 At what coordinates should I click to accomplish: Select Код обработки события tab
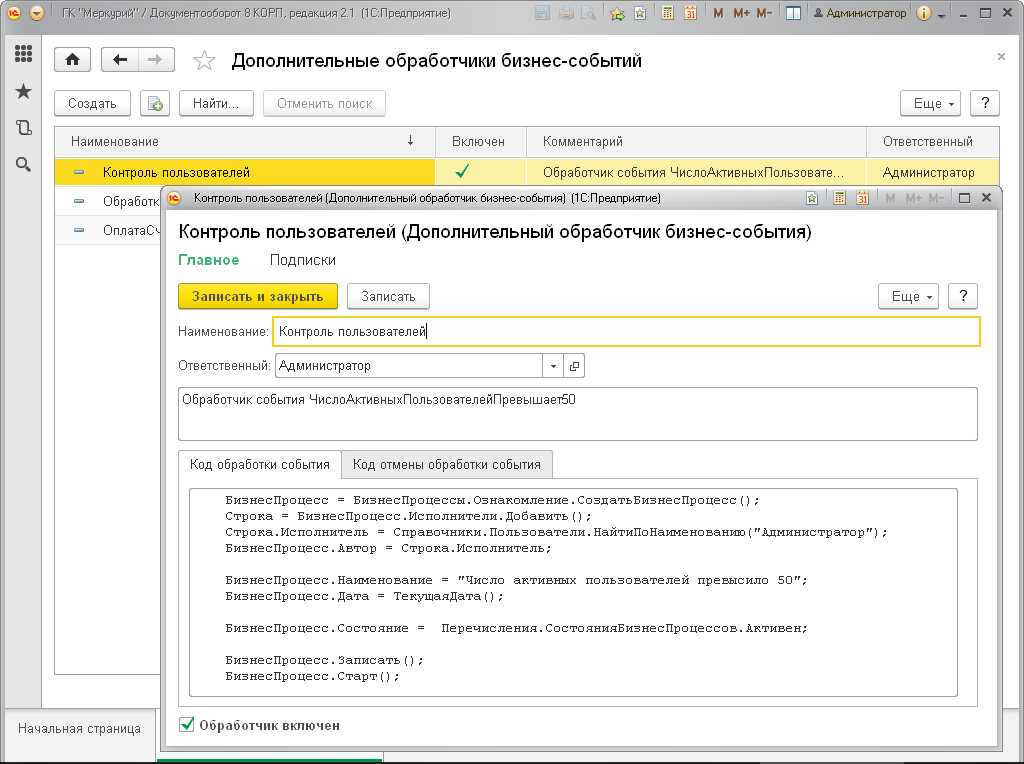point(259,464)
